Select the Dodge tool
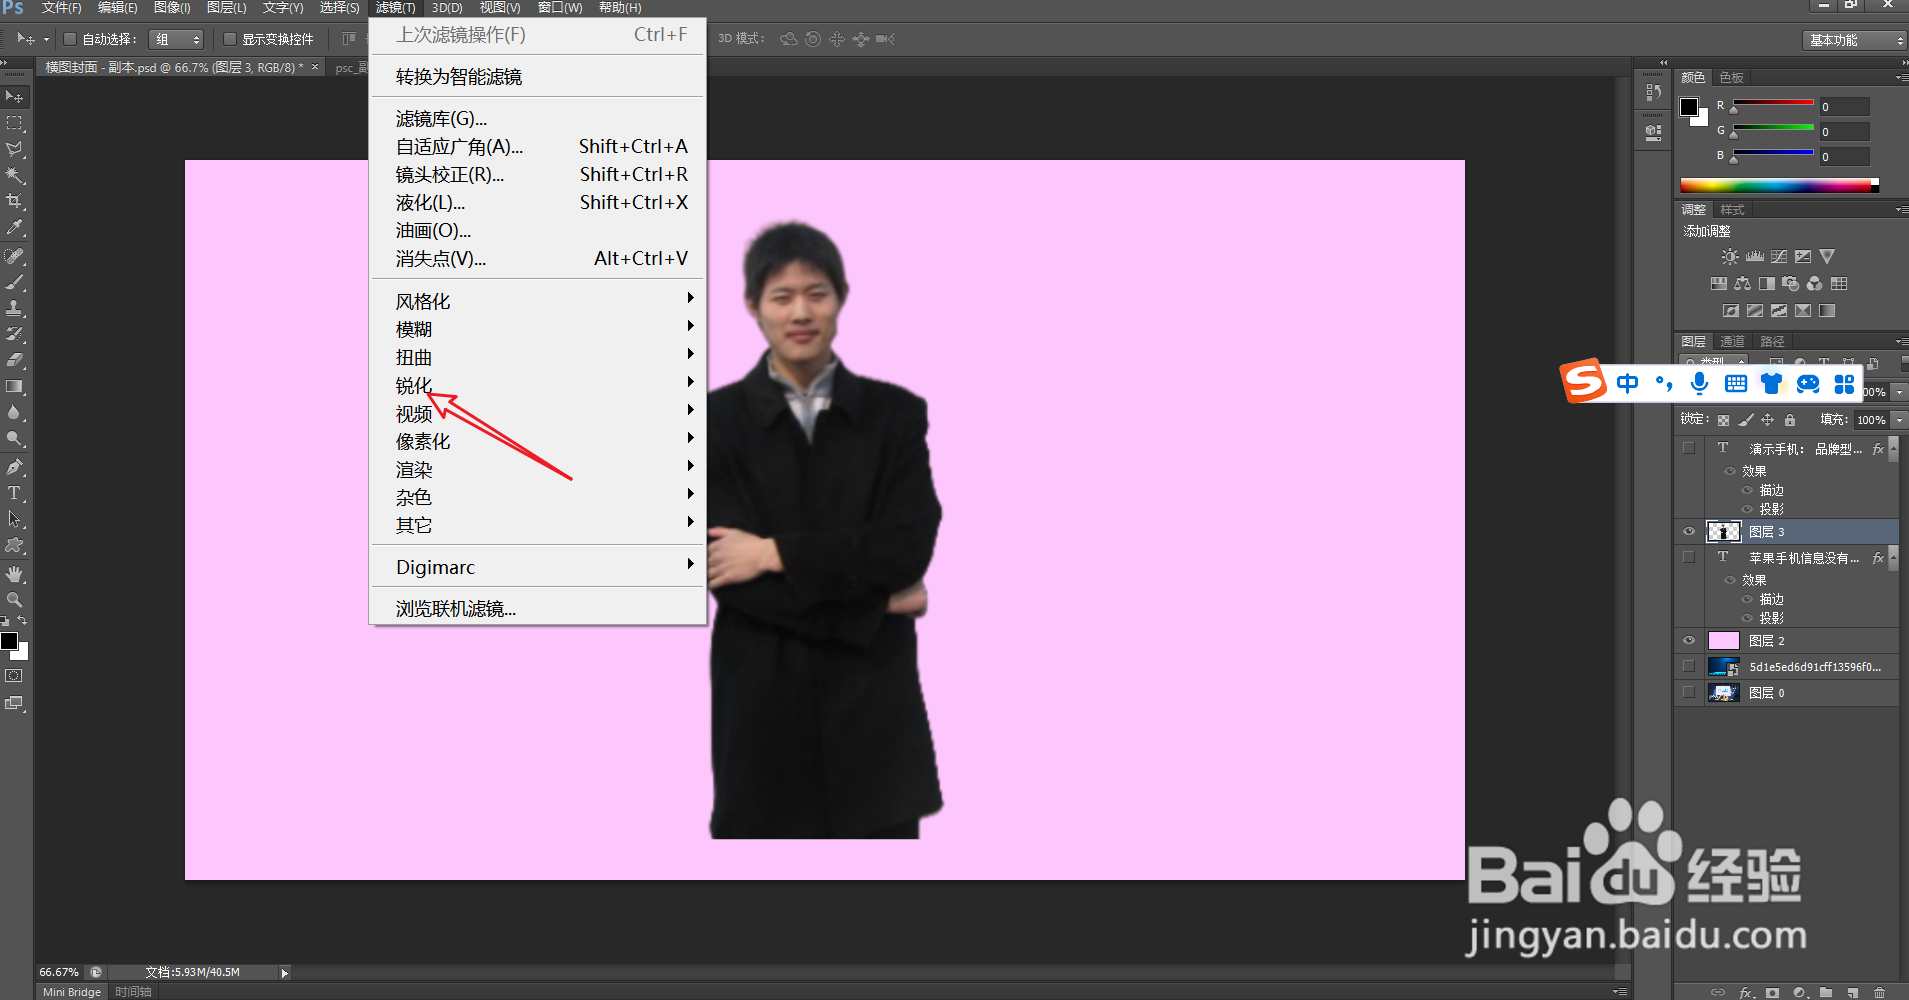 [x=15, y=438]
